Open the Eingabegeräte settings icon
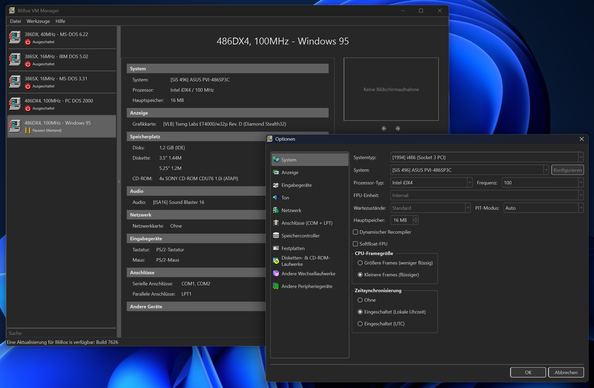This screenshot has width=594, height=388. [x=276, y=185]
